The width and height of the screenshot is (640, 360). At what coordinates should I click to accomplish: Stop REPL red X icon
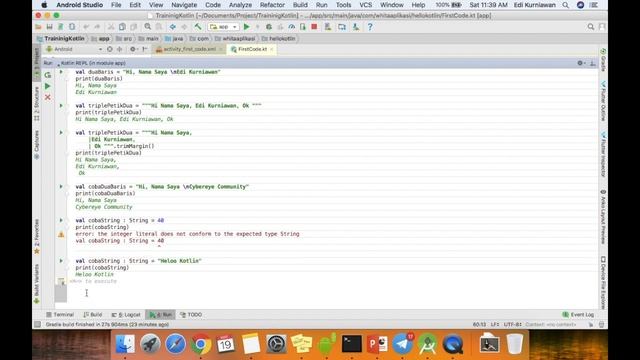(x=48, y=97)
